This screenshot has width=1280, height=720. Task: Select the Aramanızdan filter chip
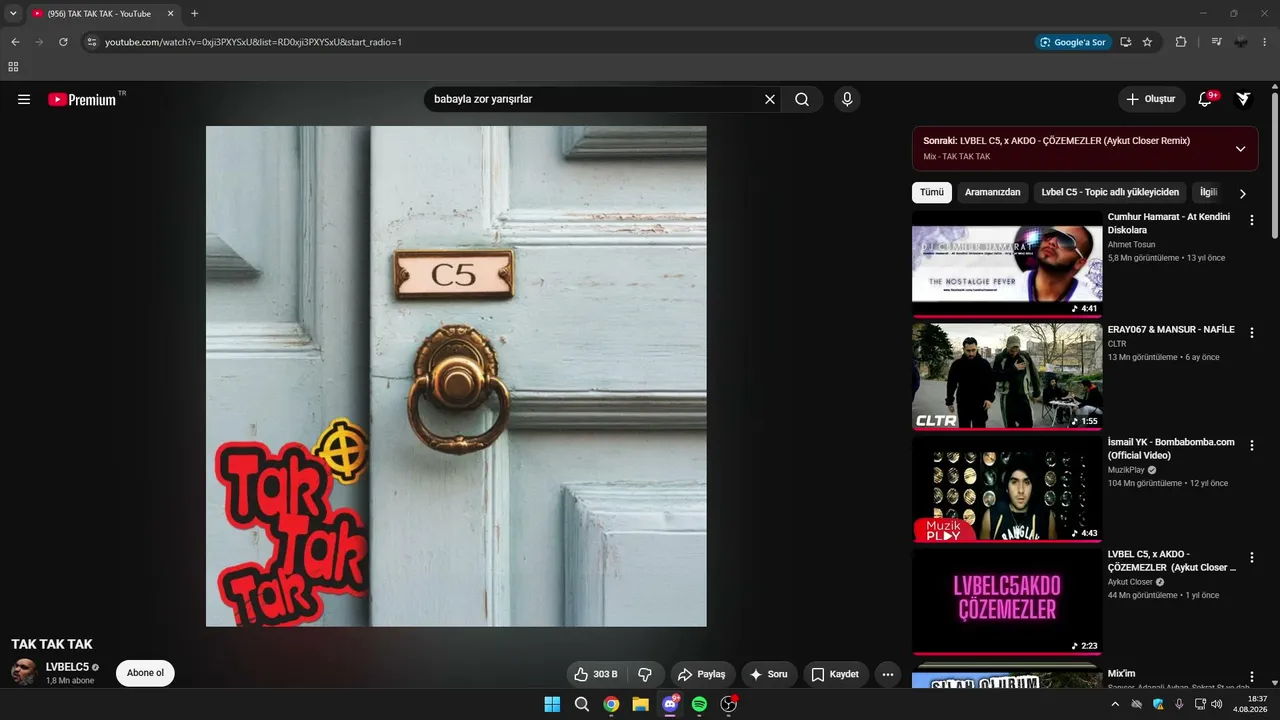tap(993, 192)
